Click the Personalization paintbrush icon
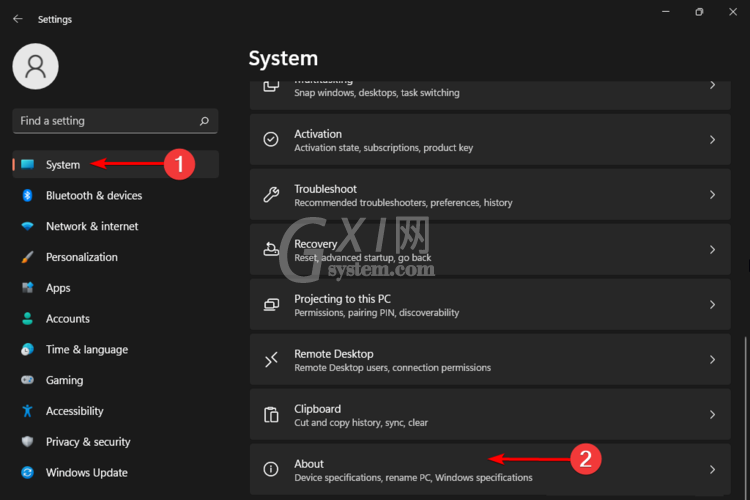 pos(27,257)
